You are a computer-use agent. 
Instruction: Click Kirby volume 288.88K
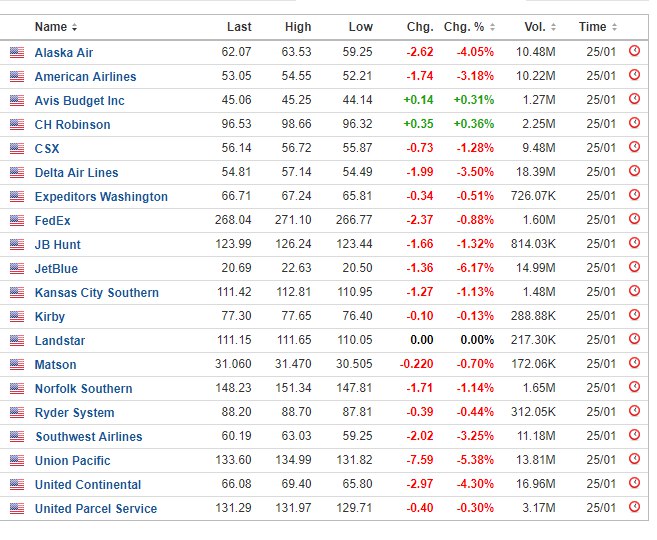tap(533, 316)
